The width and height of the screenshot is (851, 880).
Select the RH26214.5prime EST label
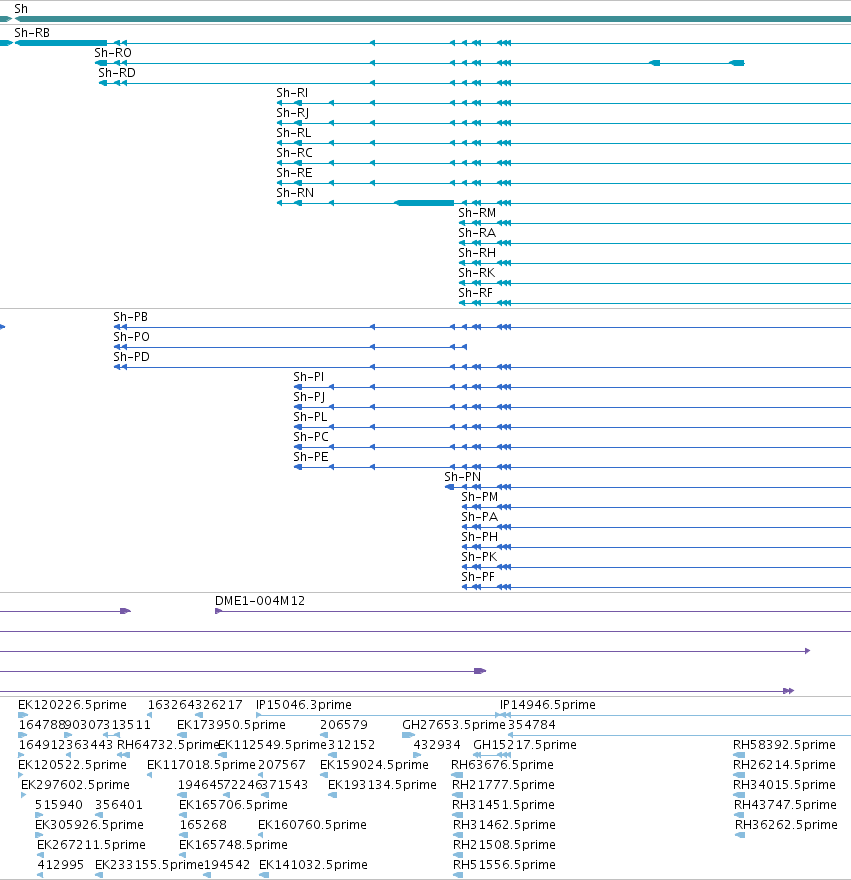(784, 765)
